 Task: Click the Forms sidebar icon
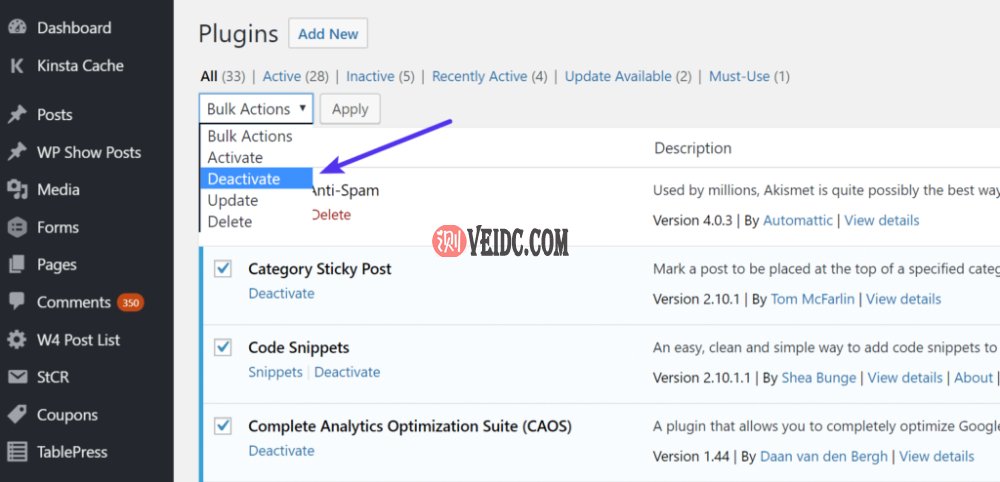[17, 227]
